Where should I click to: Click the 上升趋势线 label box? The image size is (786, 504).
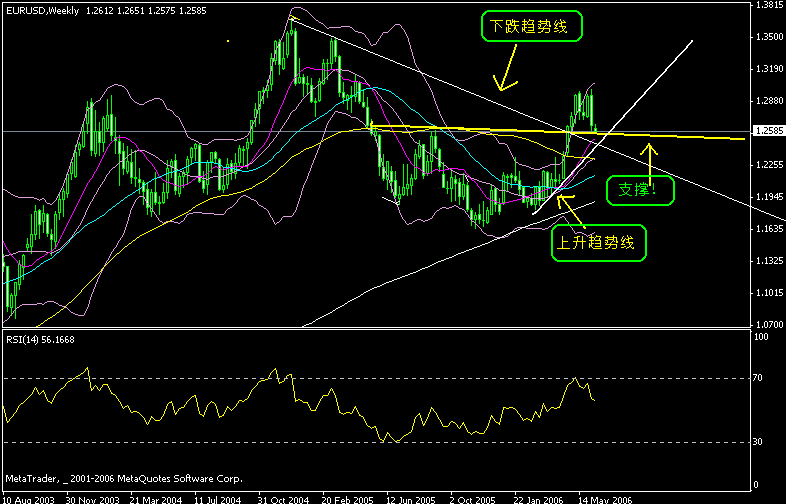599,243
